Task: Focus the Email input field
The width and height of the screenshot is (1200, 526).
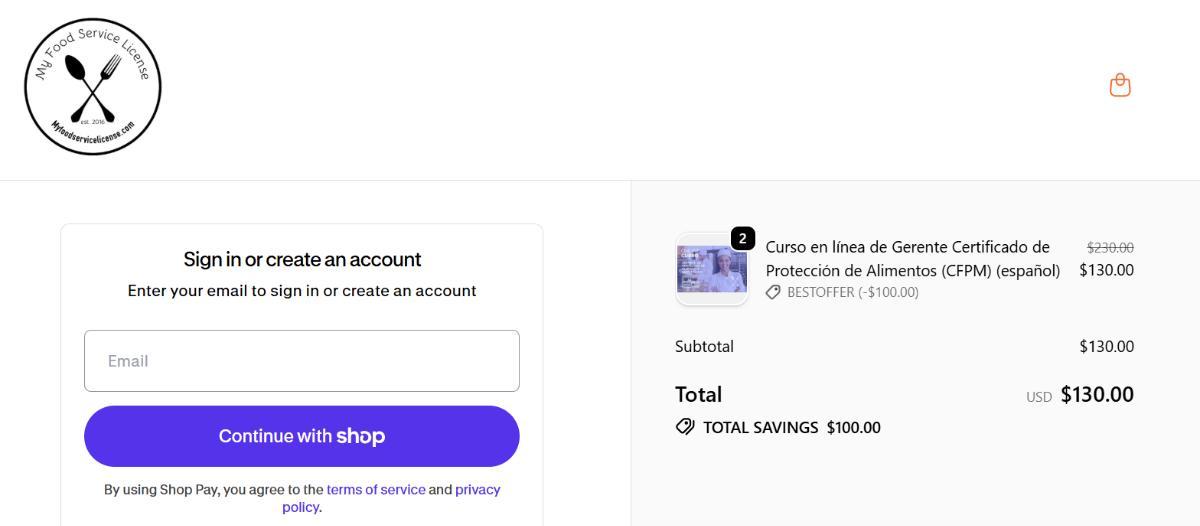Action: (x=301, y=361)
